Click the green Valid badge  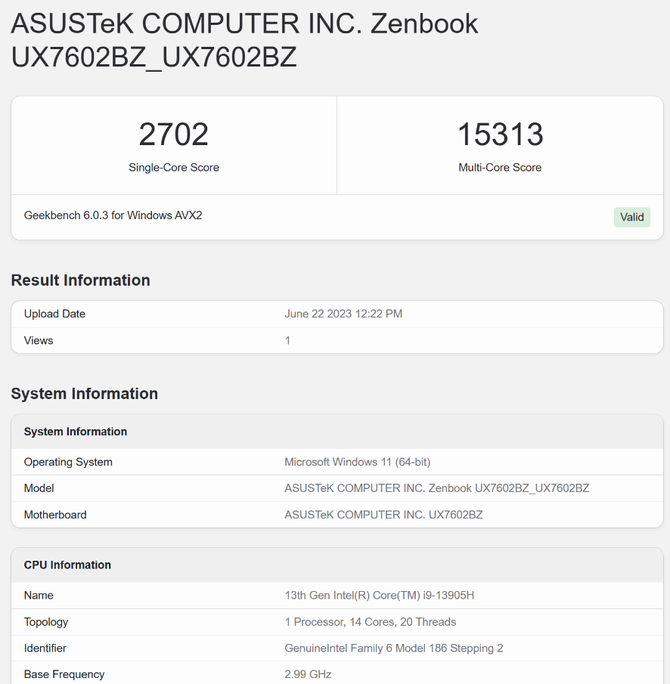click(632, 217)
